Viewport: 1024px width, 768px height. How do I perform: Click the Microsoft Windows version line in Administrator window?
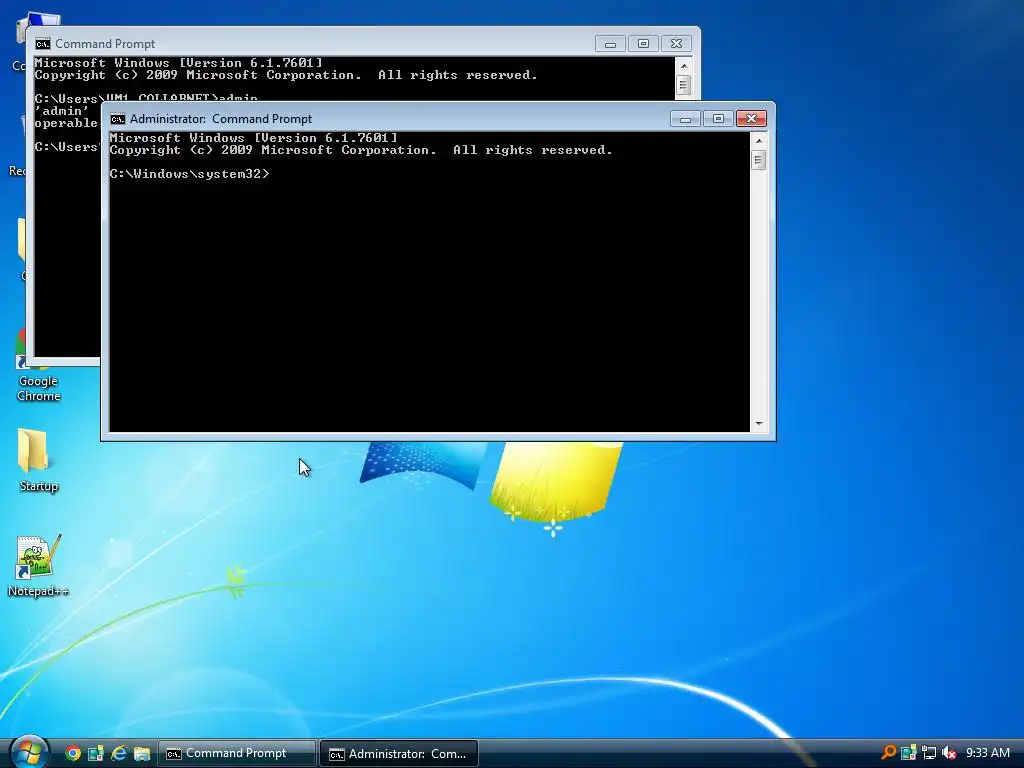click(x=253, y=138)
